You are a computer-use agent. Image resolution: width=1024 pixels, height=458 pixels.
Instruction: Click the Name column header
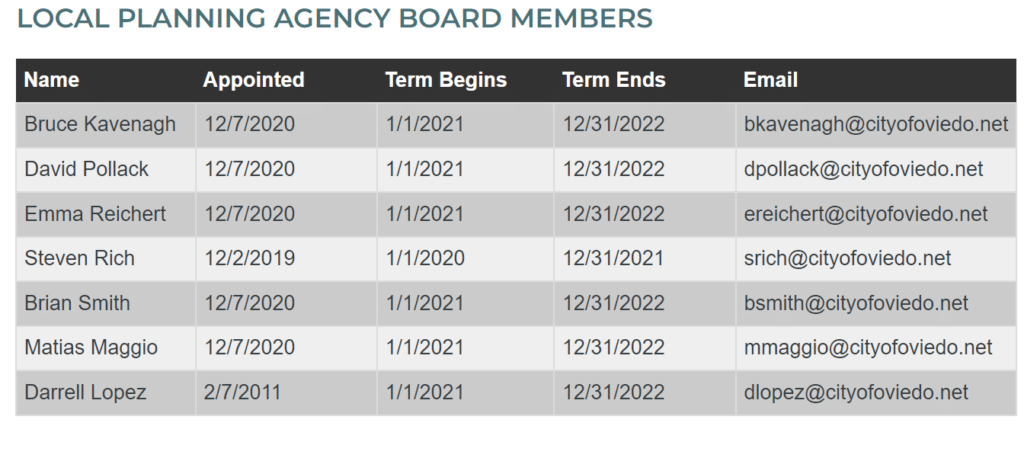pos(52,80)
